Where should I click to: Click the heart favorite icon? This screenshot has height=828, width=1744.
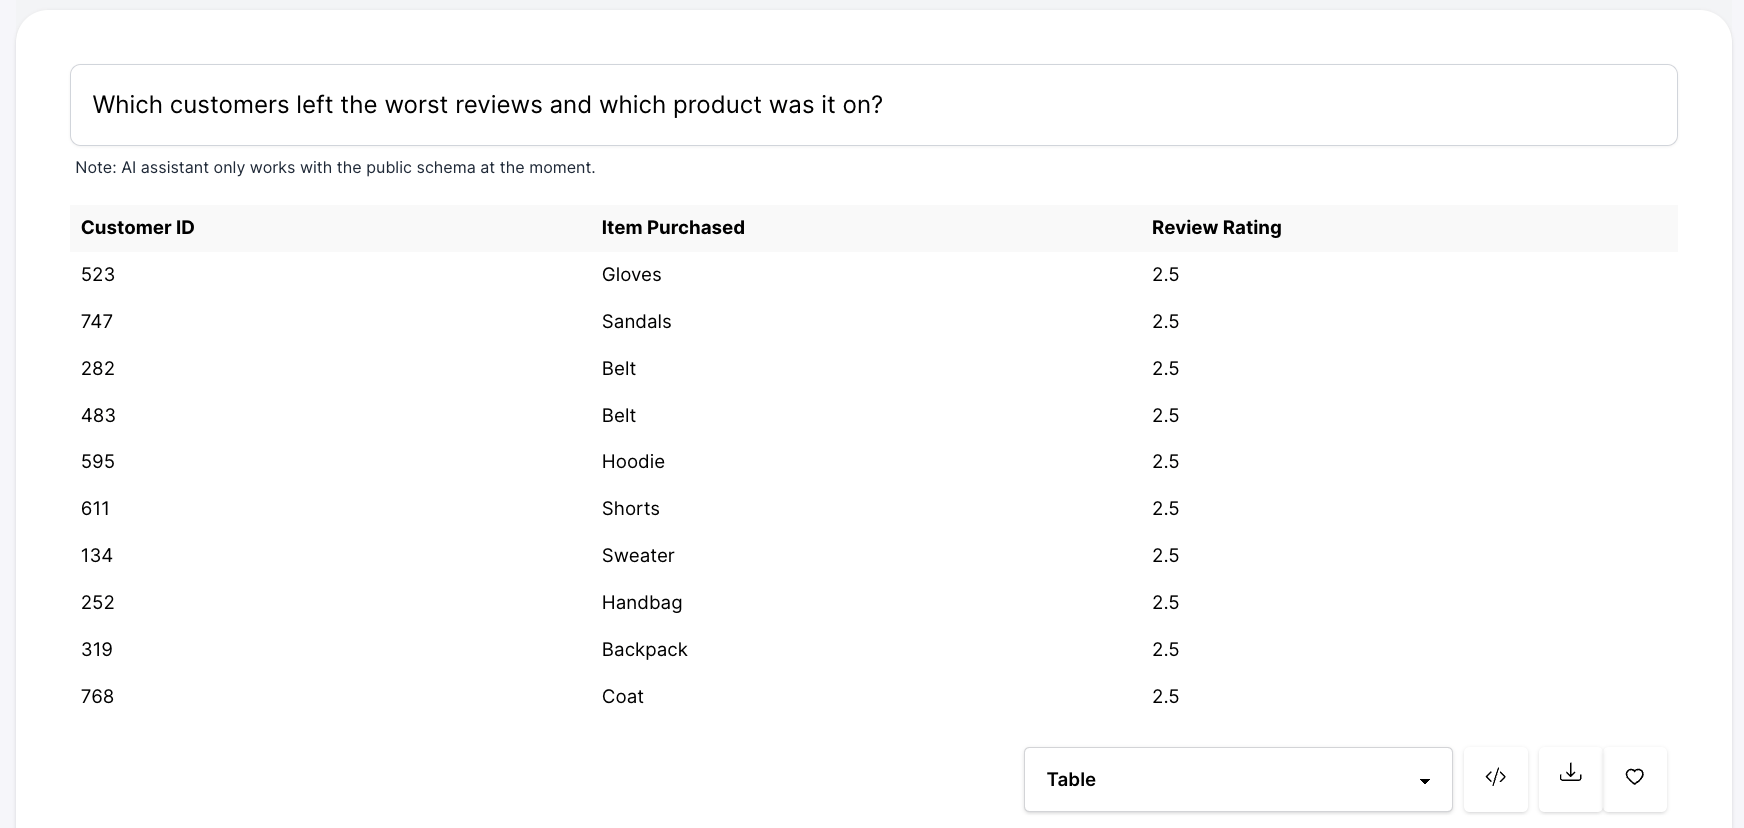click(1634, 778)
